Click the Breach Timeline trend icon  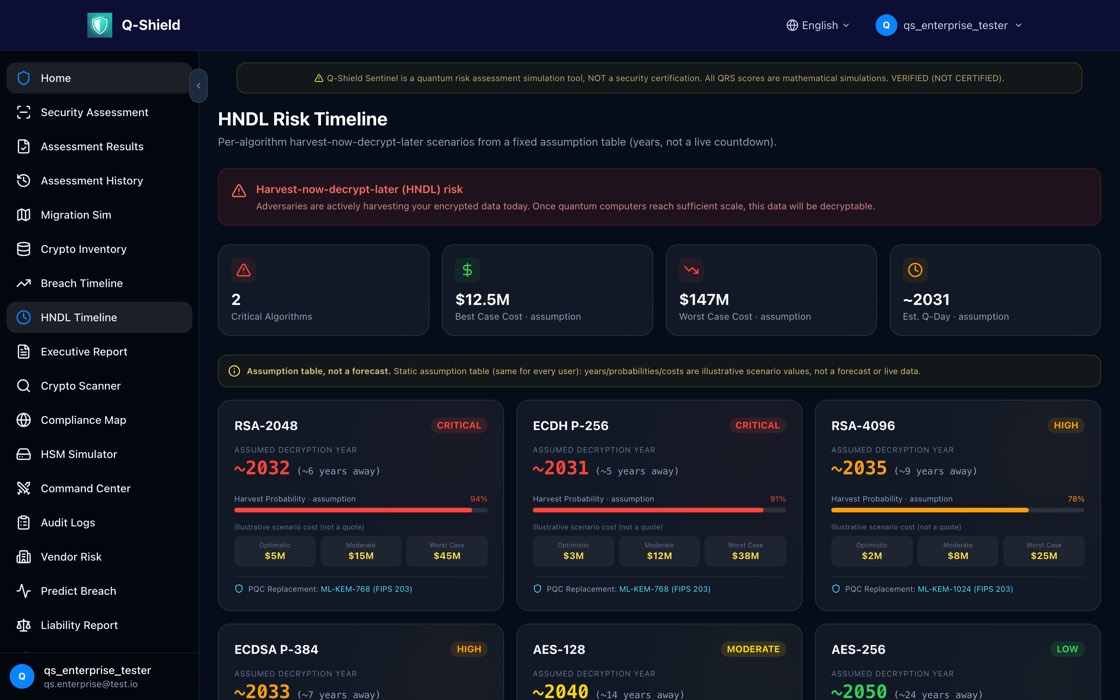point(24,284)
